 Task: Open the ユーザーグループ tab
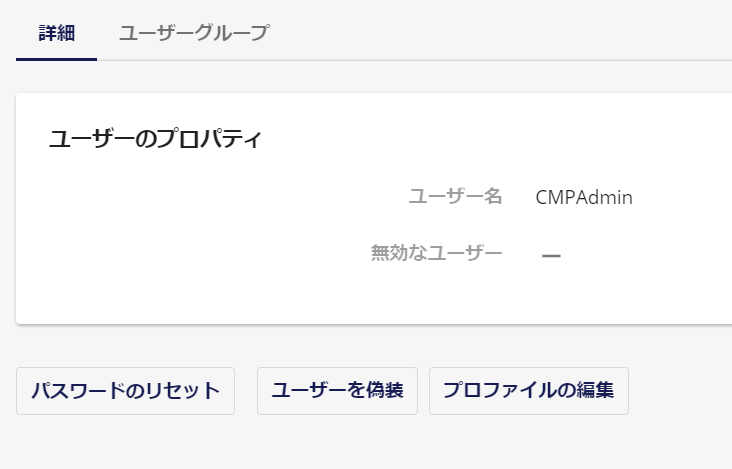(194, 34)
